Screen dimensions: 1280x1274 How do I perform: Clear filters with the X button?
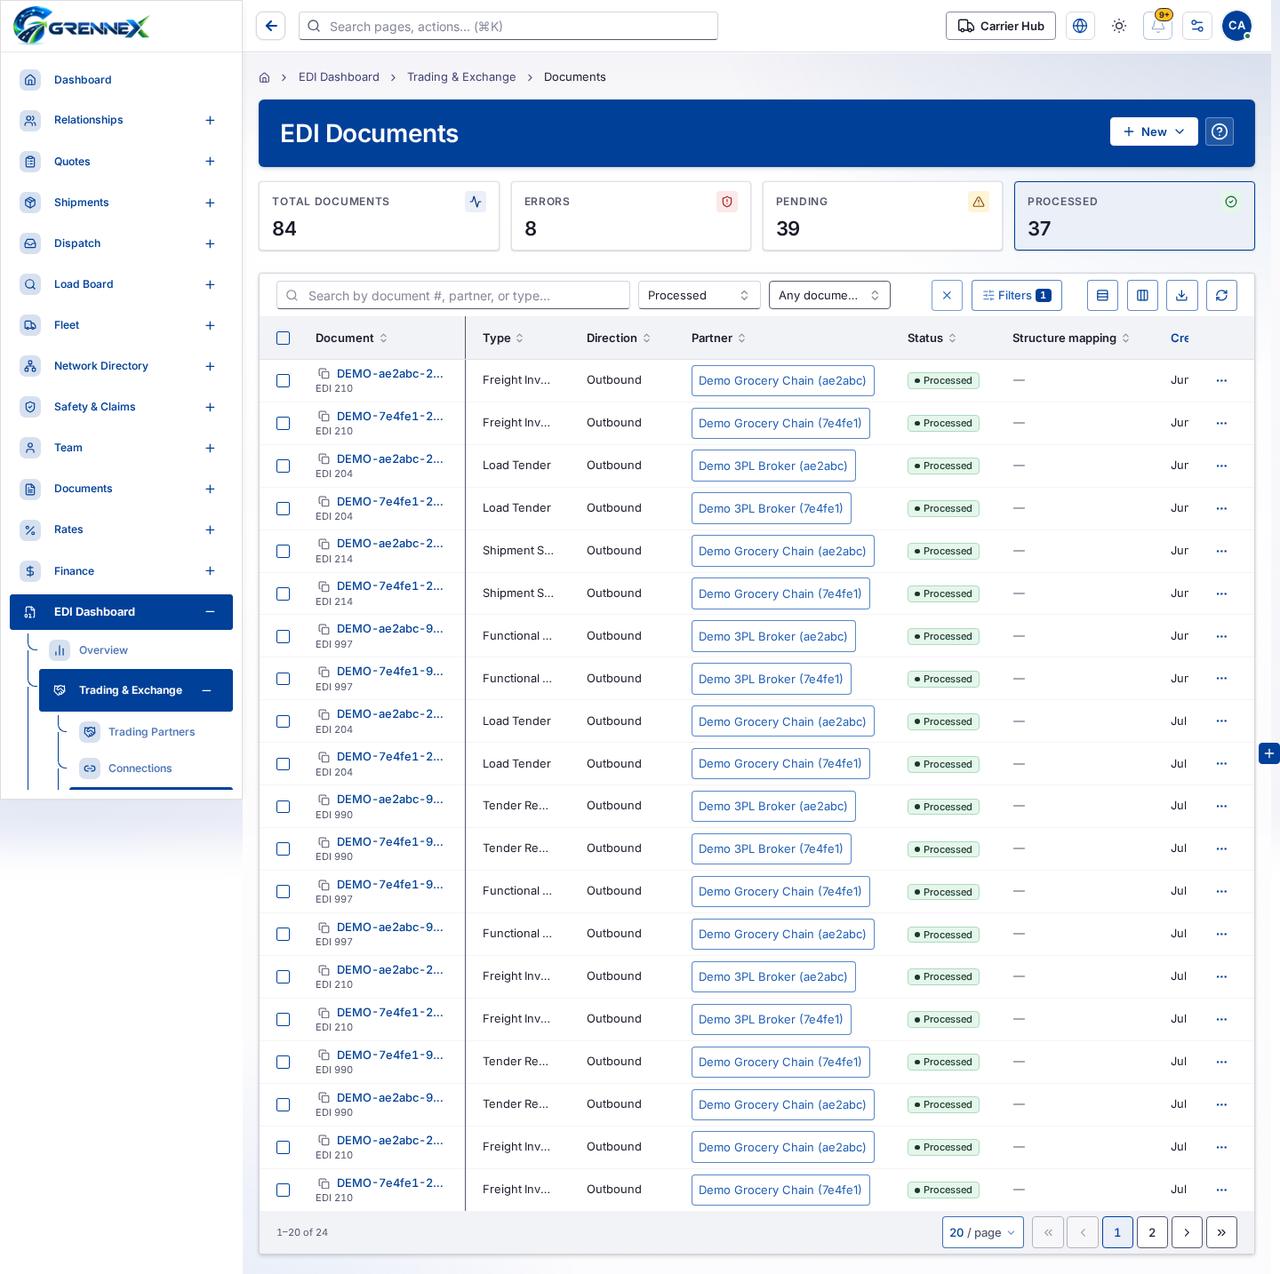[947, 295]
